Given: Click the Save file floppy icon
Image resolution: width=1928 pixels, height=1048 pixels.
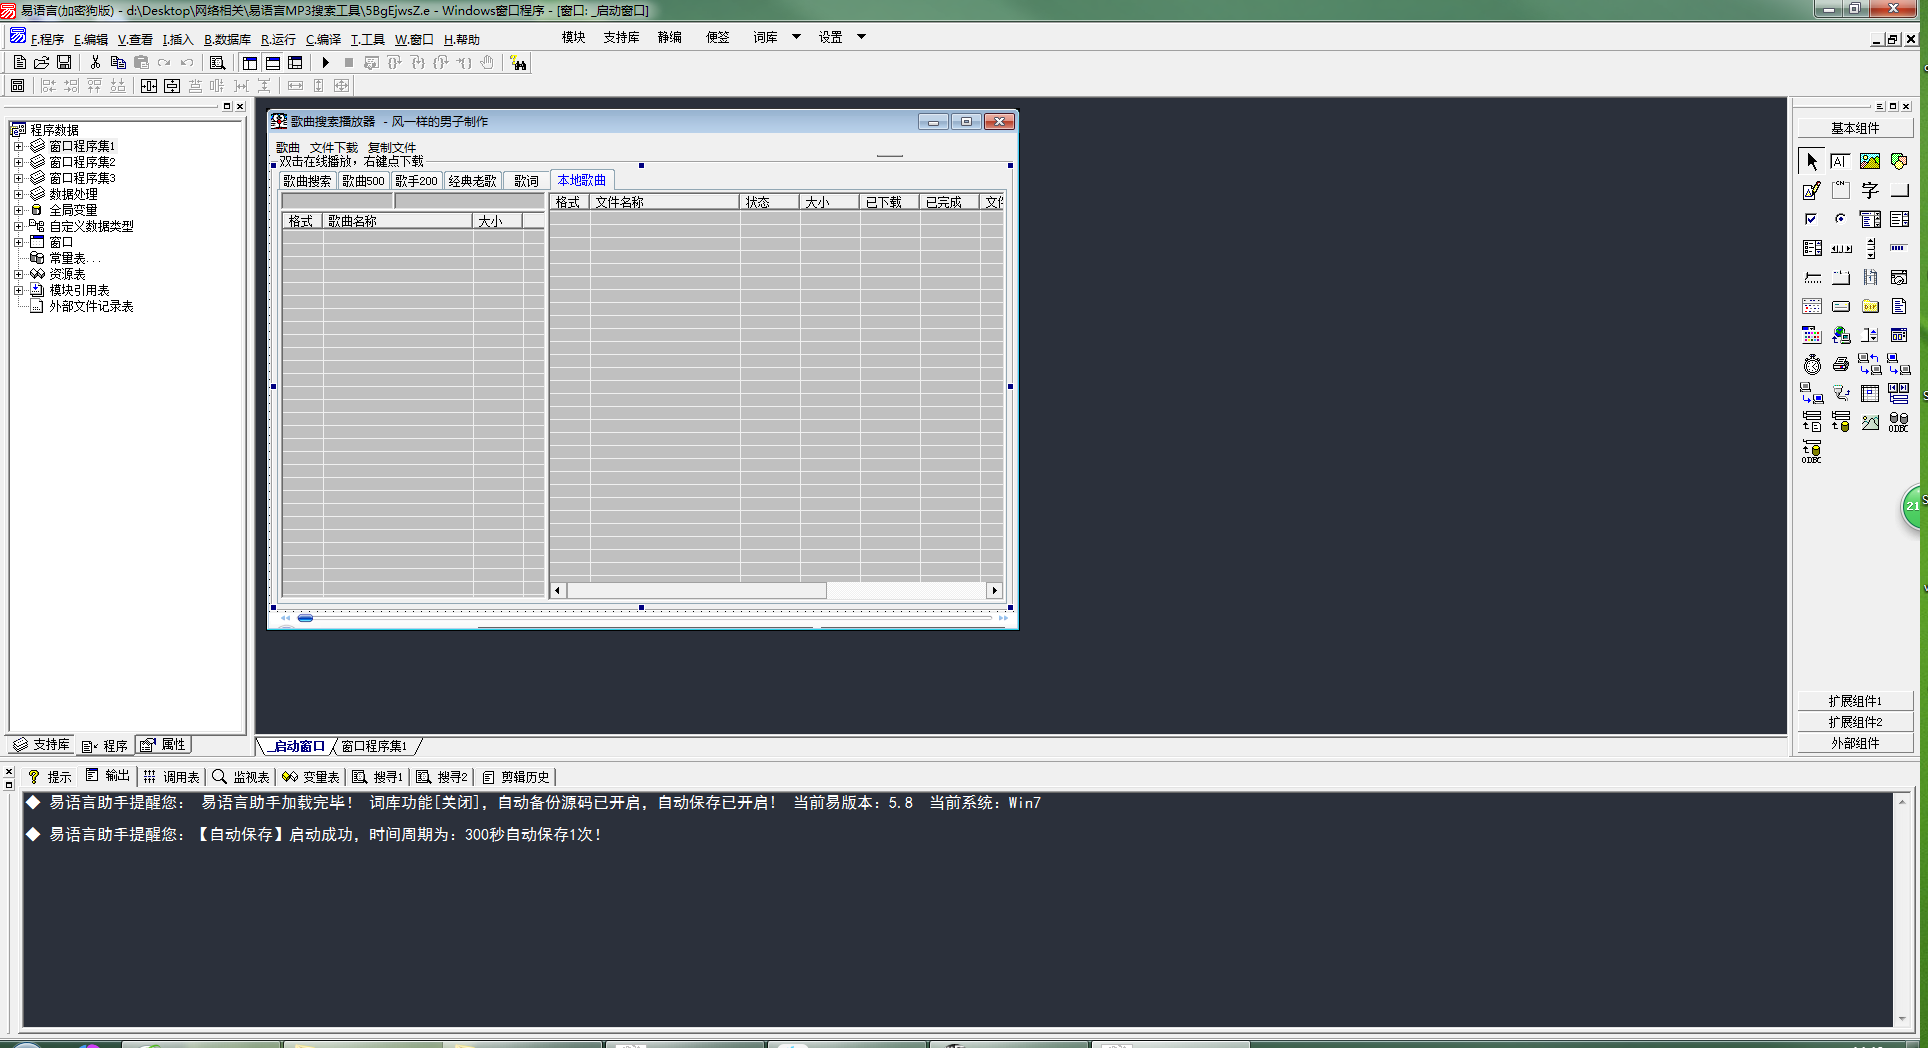Looking at the screenshot, I should 64,63.
